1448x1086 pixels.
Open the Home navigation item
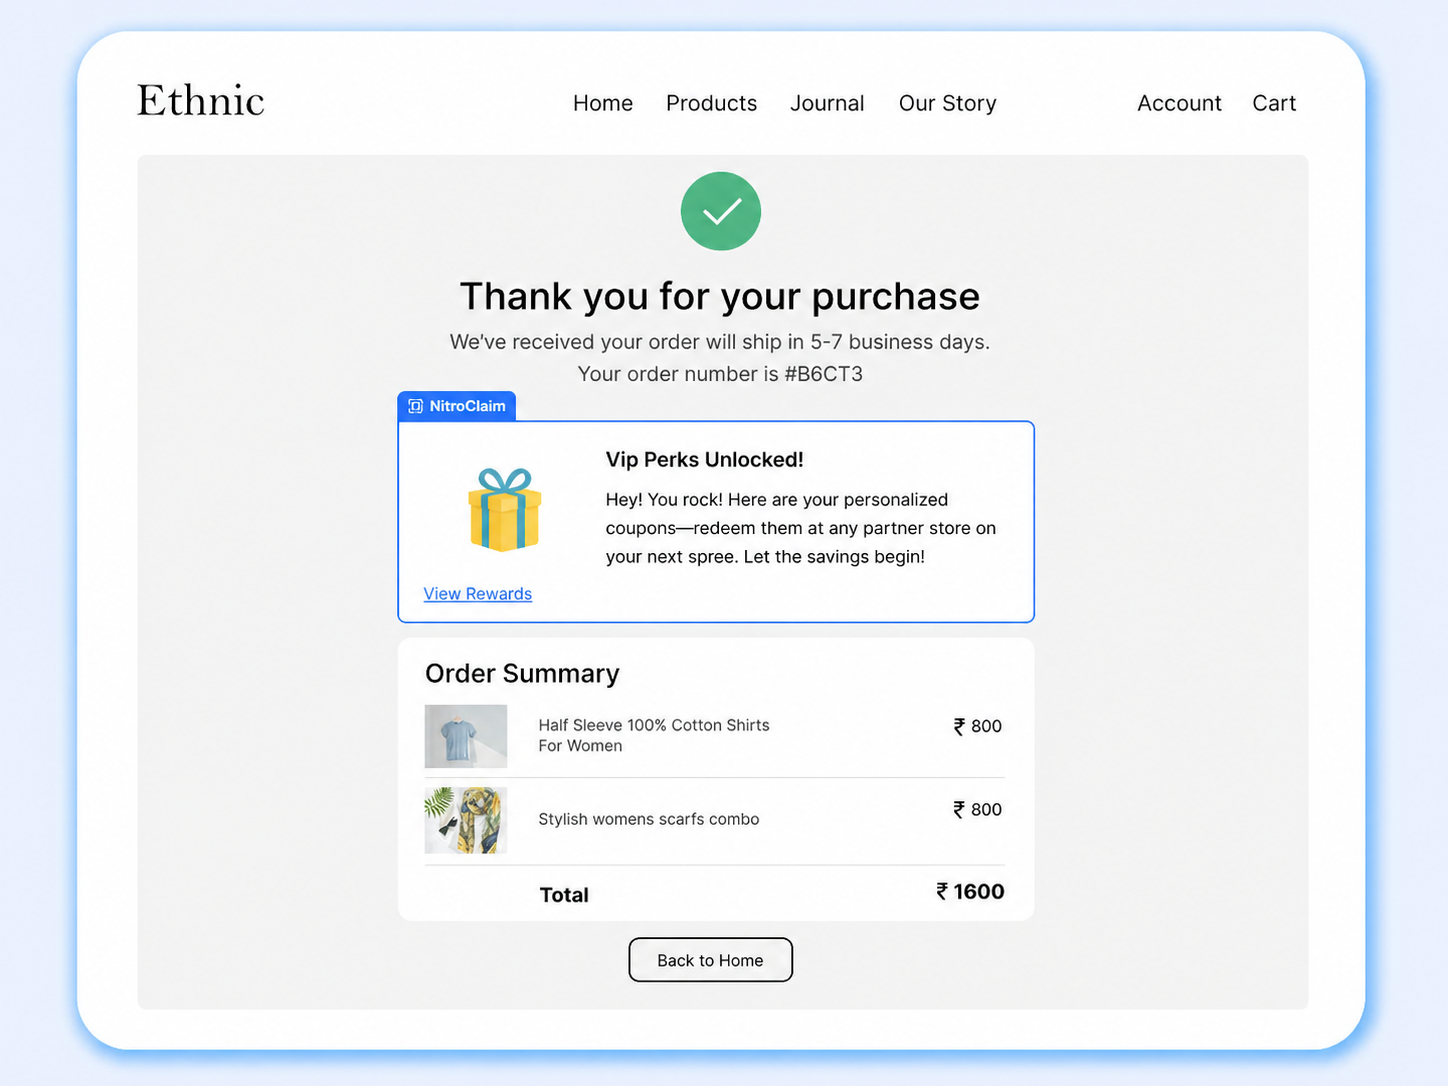tap(602, 103)
